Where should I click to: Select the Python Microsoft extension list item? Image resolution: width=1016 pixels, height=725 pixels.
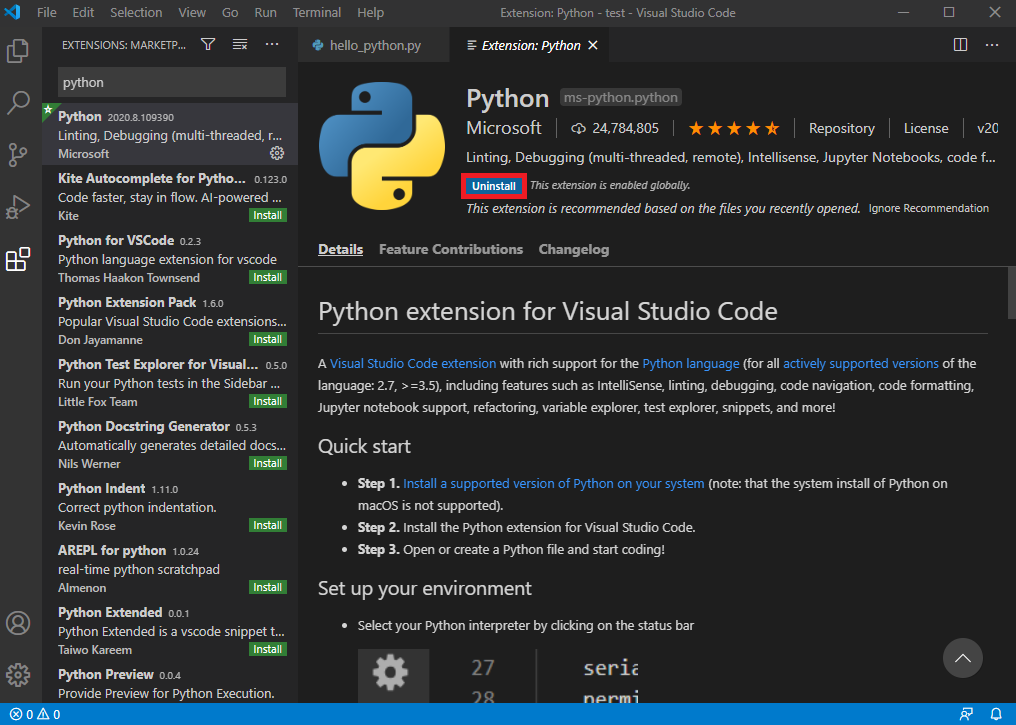tap(170, 134)
